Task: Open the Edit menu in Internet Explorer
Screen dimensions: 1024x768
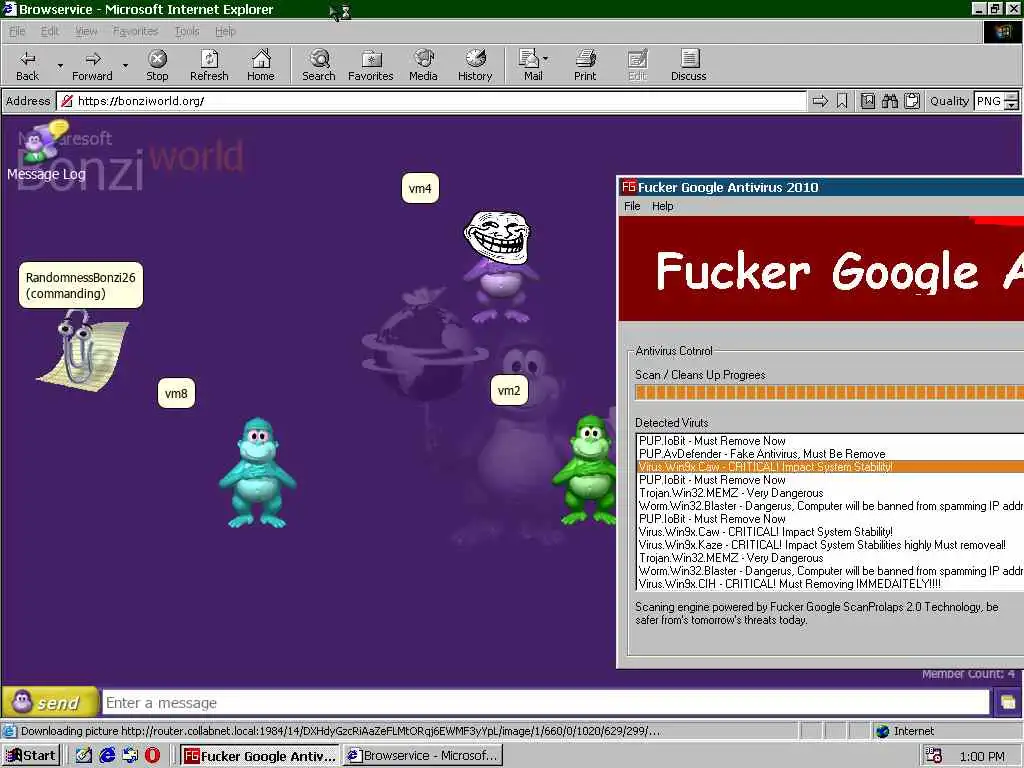Action: point(50,31)
